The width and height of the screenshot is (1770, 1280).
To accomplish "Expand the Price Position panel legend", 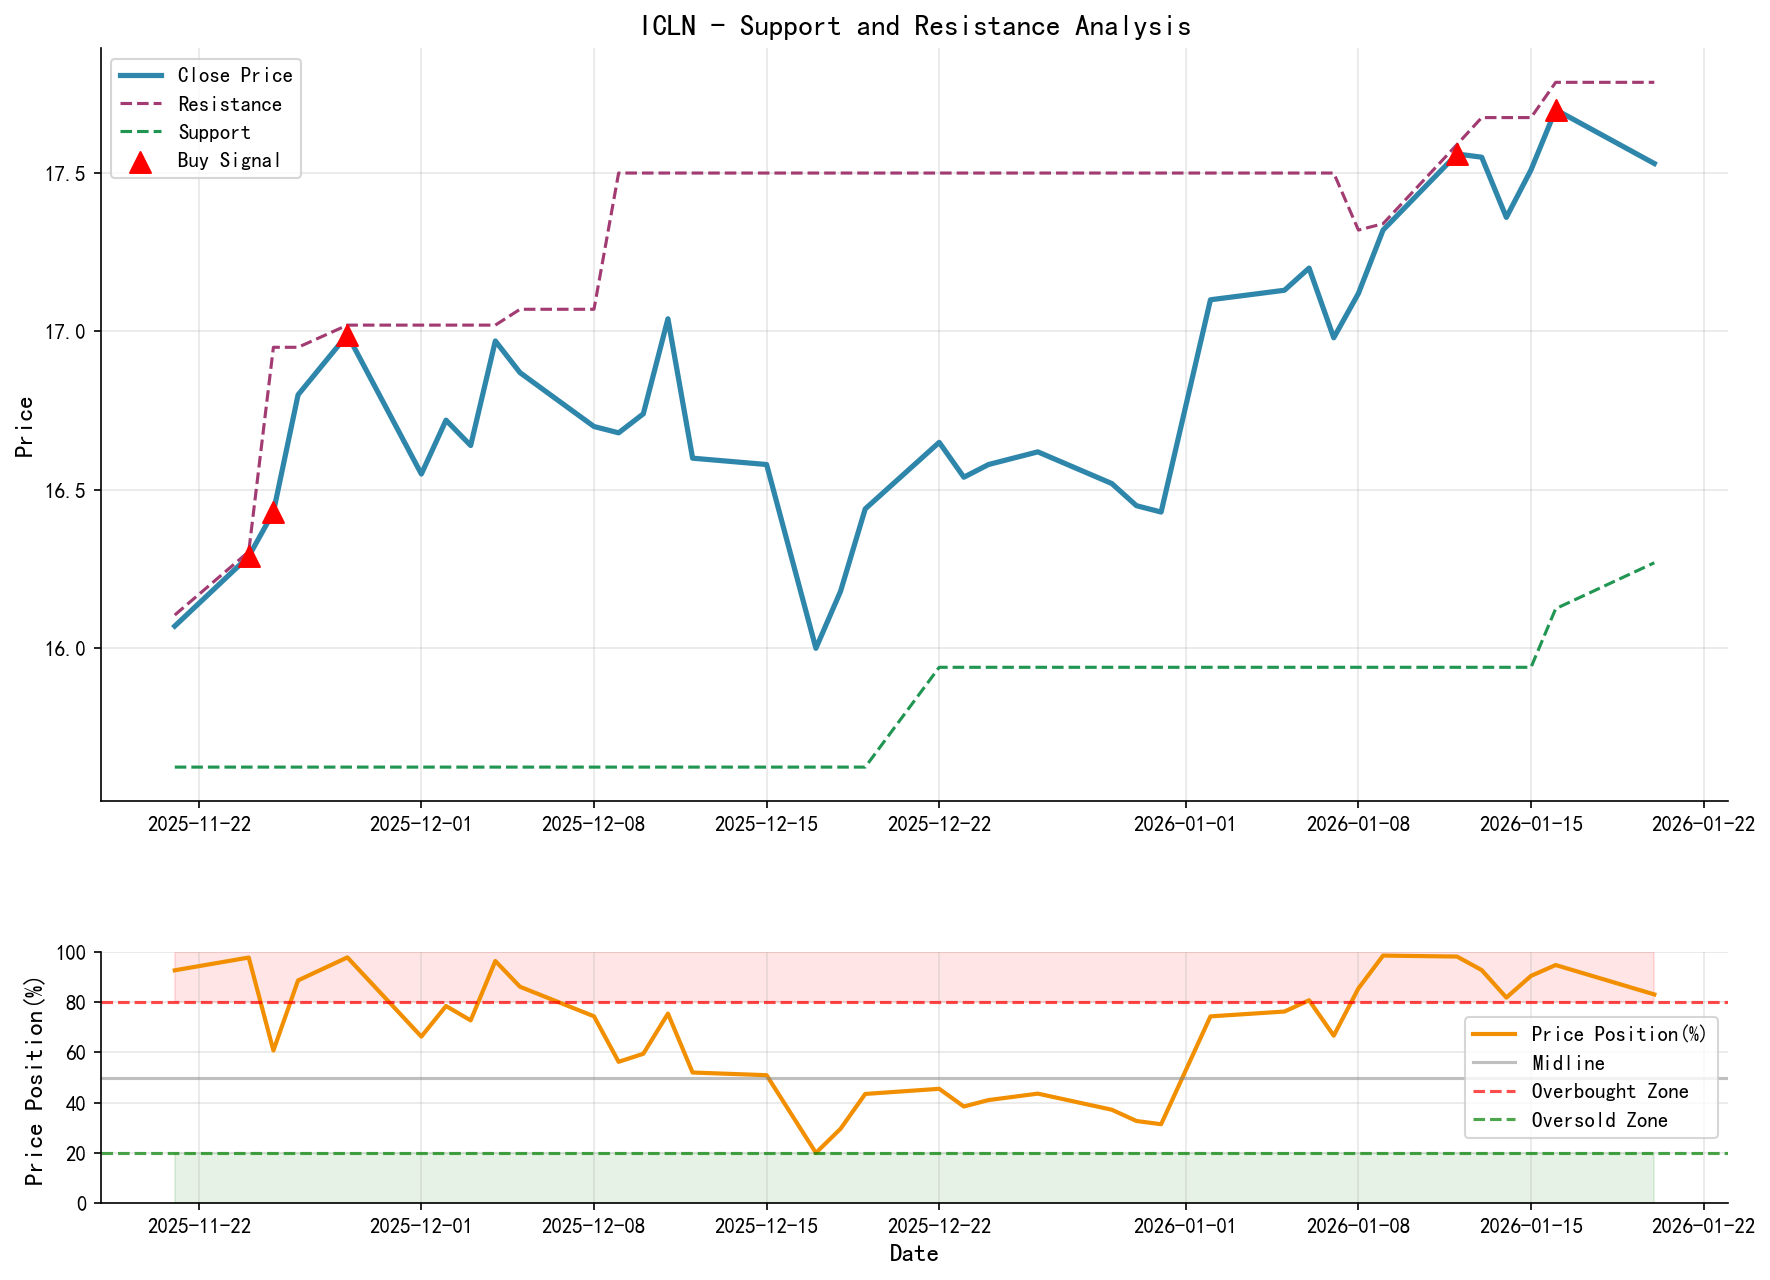I will (x=1590, y=1077).
